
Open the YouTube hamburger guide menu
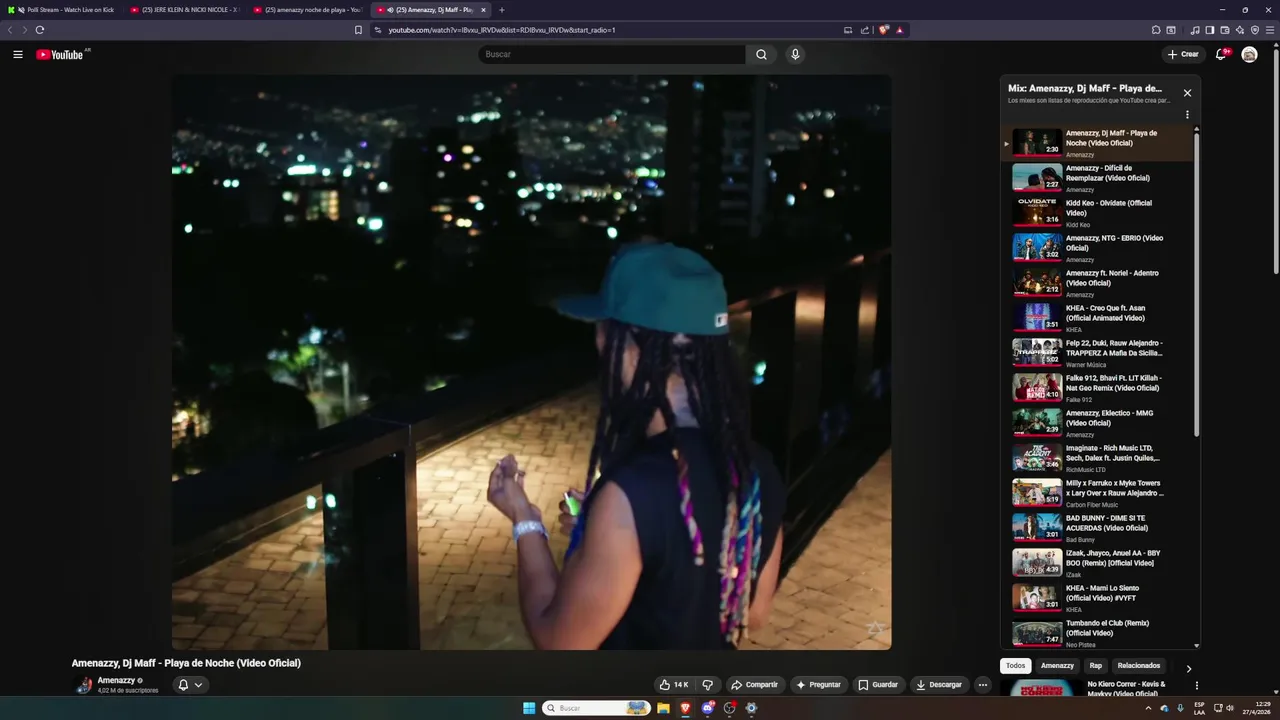click(18, 54)
